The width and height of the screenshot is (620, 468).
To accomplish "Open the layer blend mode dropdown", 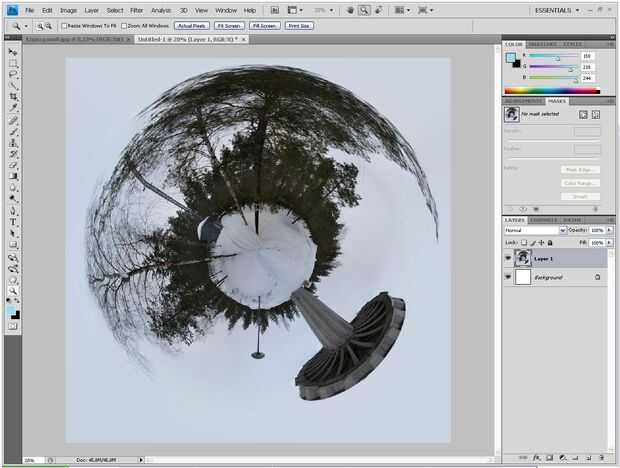I will click(535, 230).
